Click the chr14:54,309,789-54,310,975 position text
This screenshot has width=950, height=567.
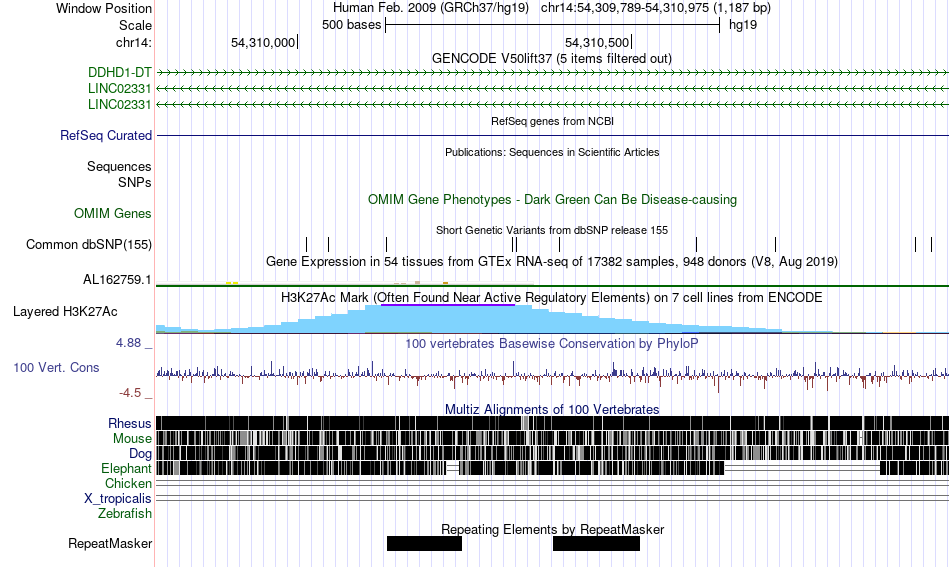click(656, 8)
